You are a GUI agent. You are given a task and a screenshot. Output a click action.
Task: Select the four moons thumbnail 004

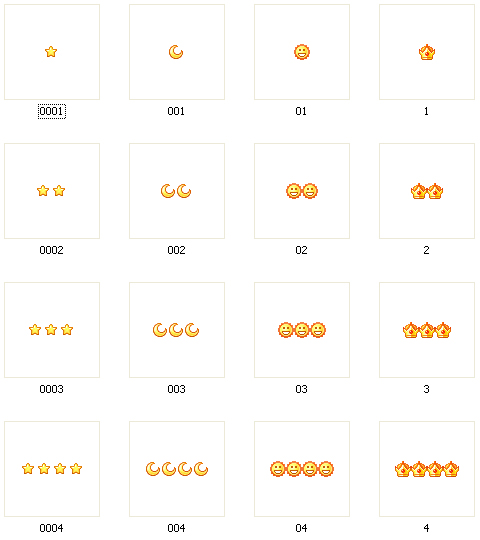pyautogui.click(x=177, y=469)
